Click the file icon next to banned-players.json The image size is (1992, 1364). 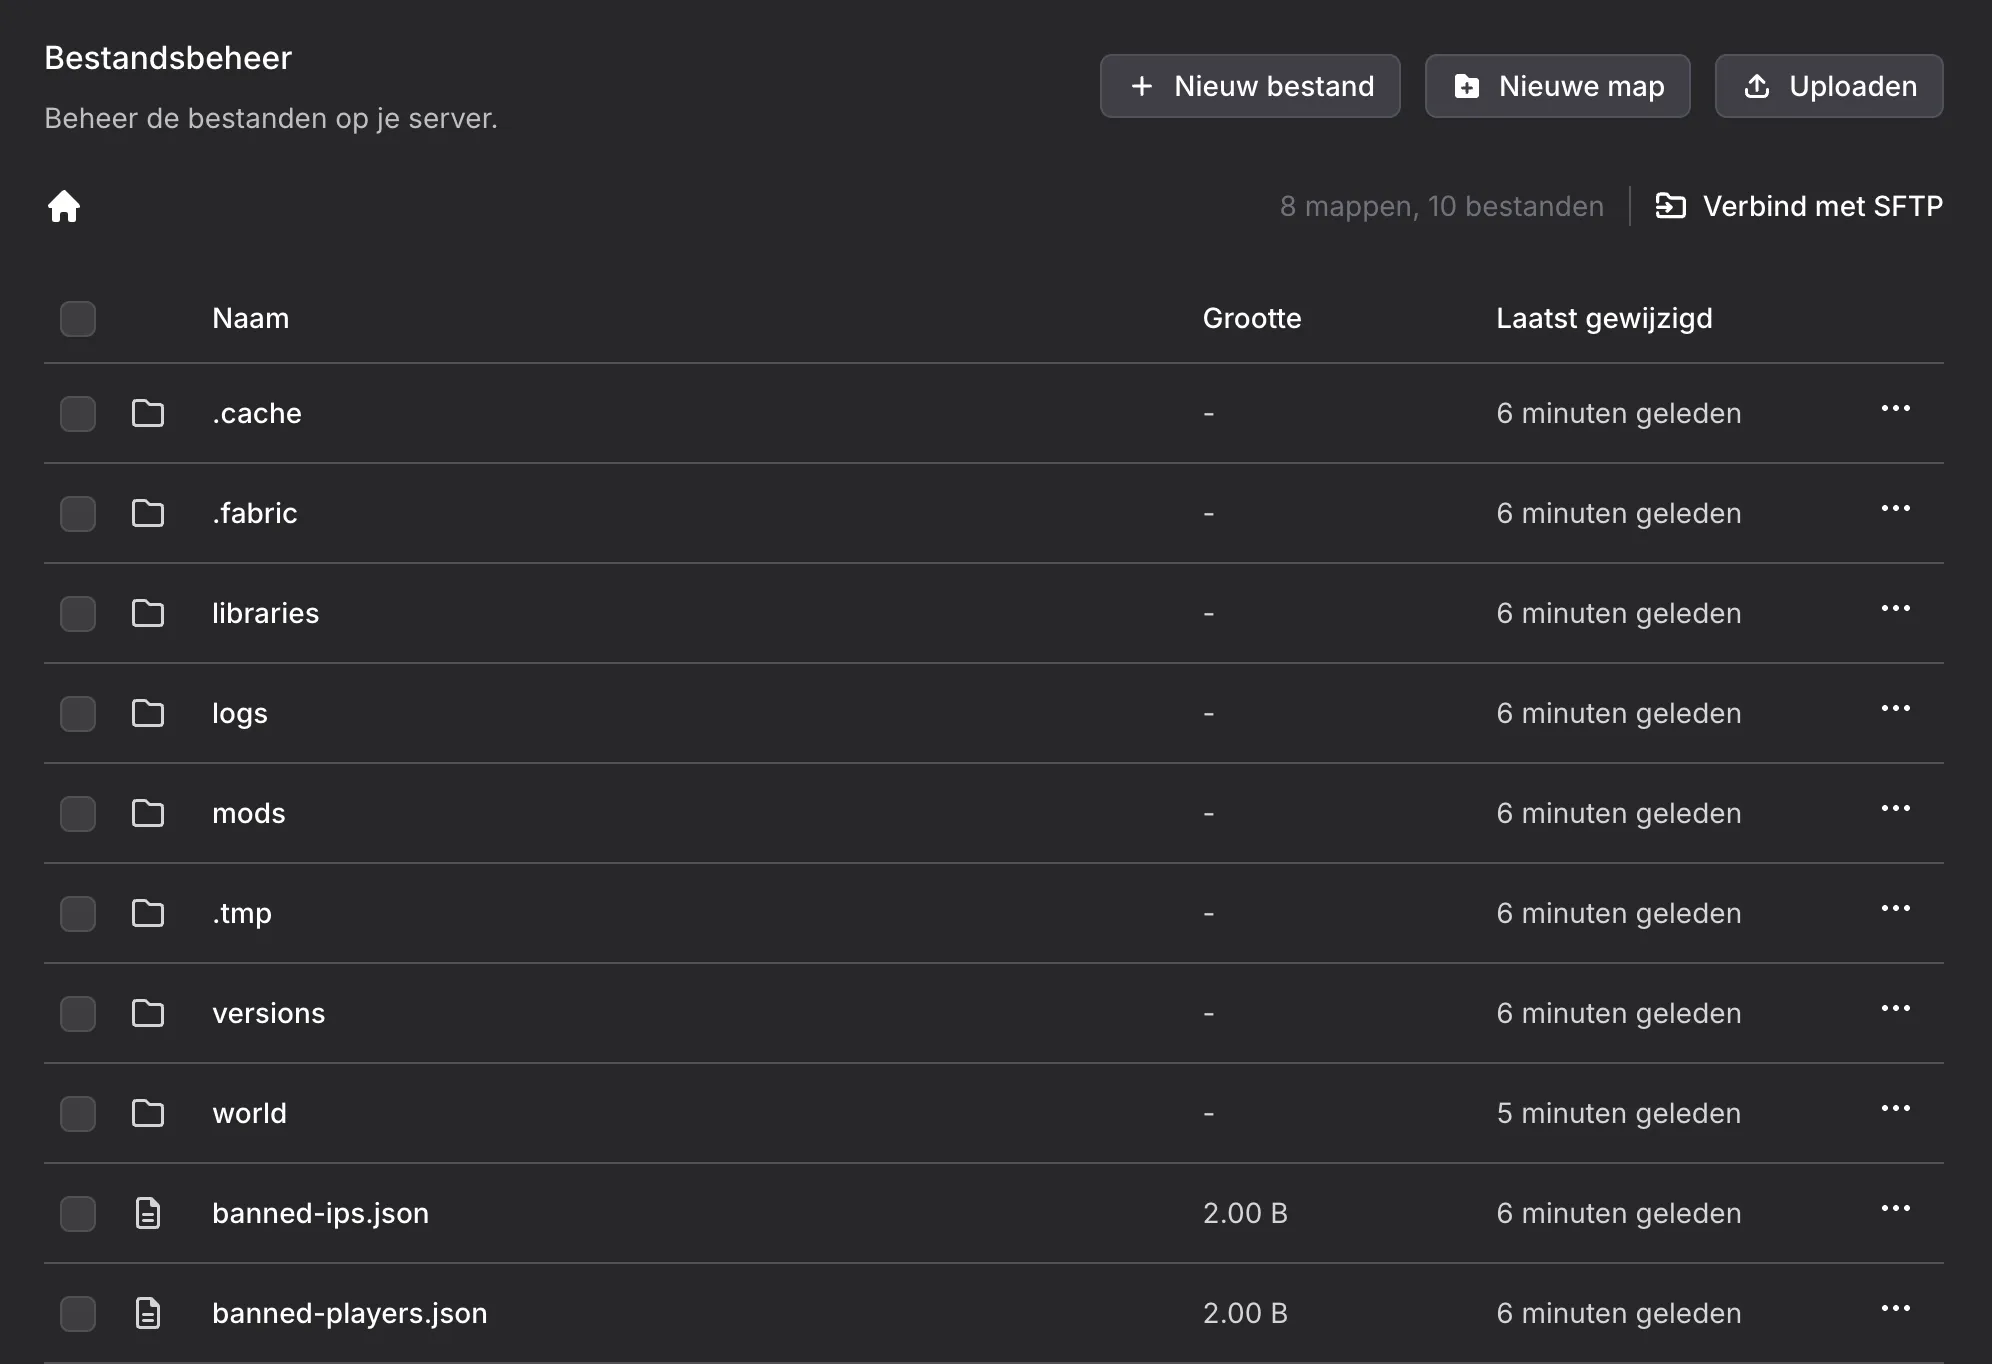(148, 1313)
